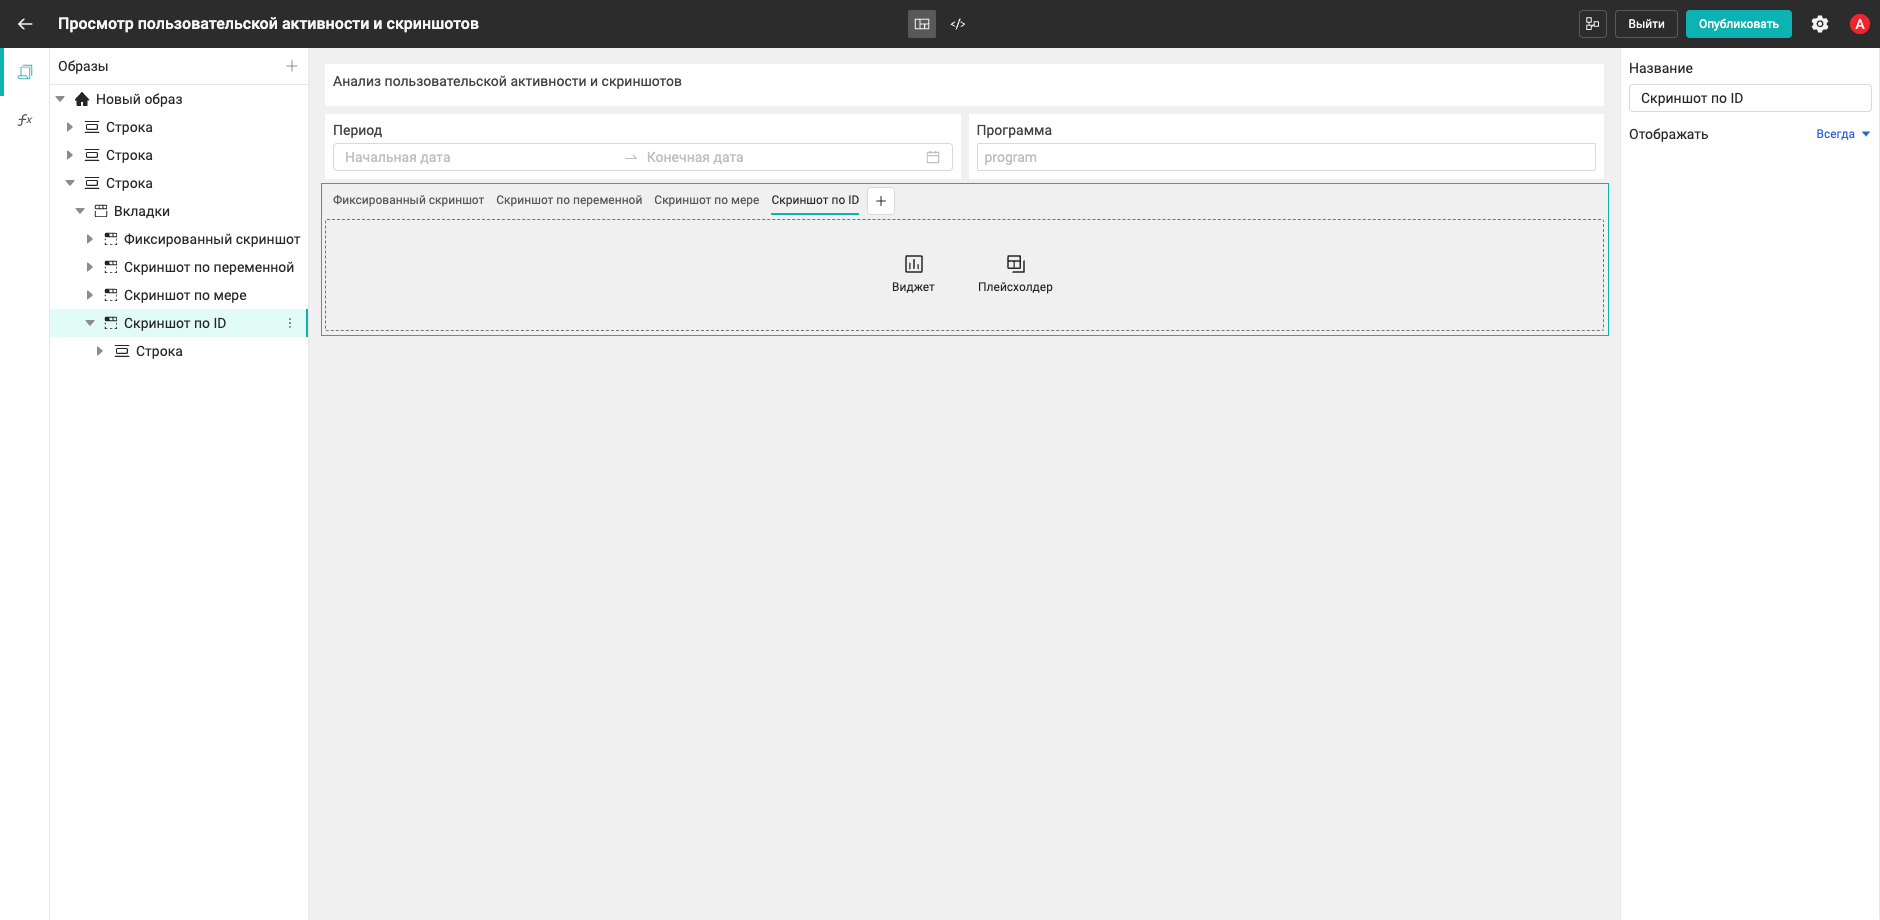Click the Программа input field
Image resolution: width=1880 pixels, height=920 pixels.
pos(1286,157)
